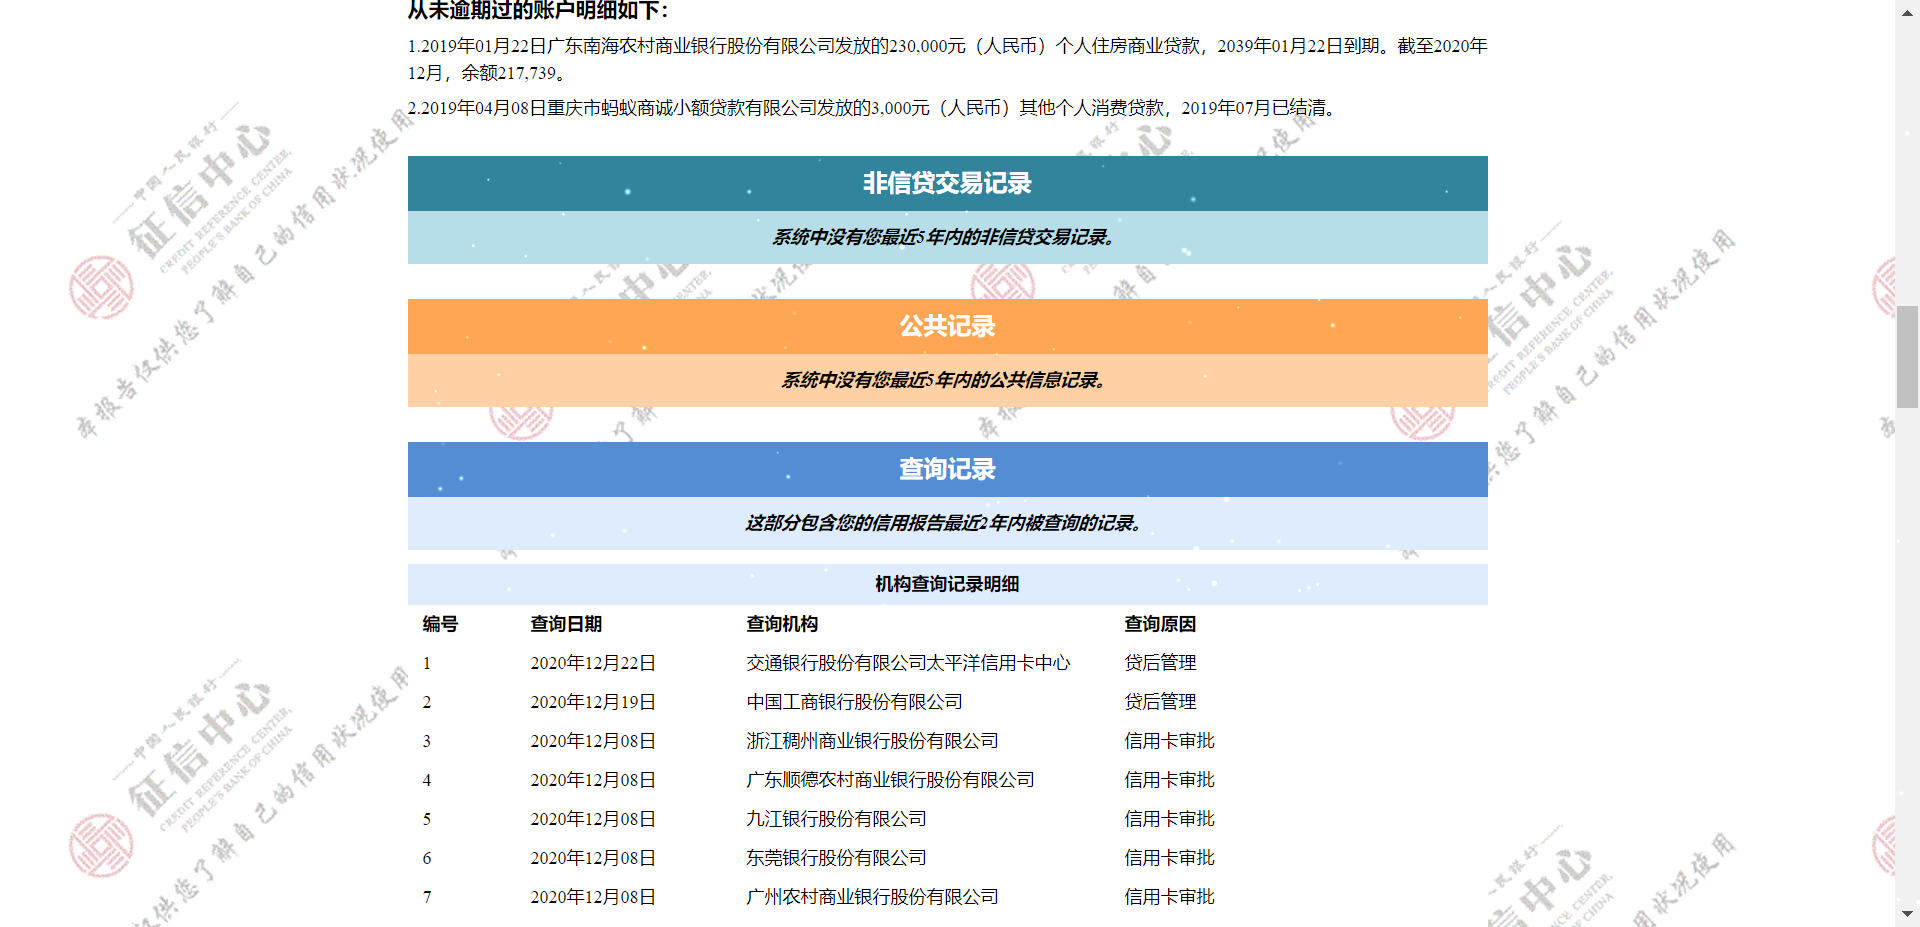Click 信用卡审批 reason for 九江银行 row
This screenshot has width=1920, height=927.
[x=1169, y=819]
